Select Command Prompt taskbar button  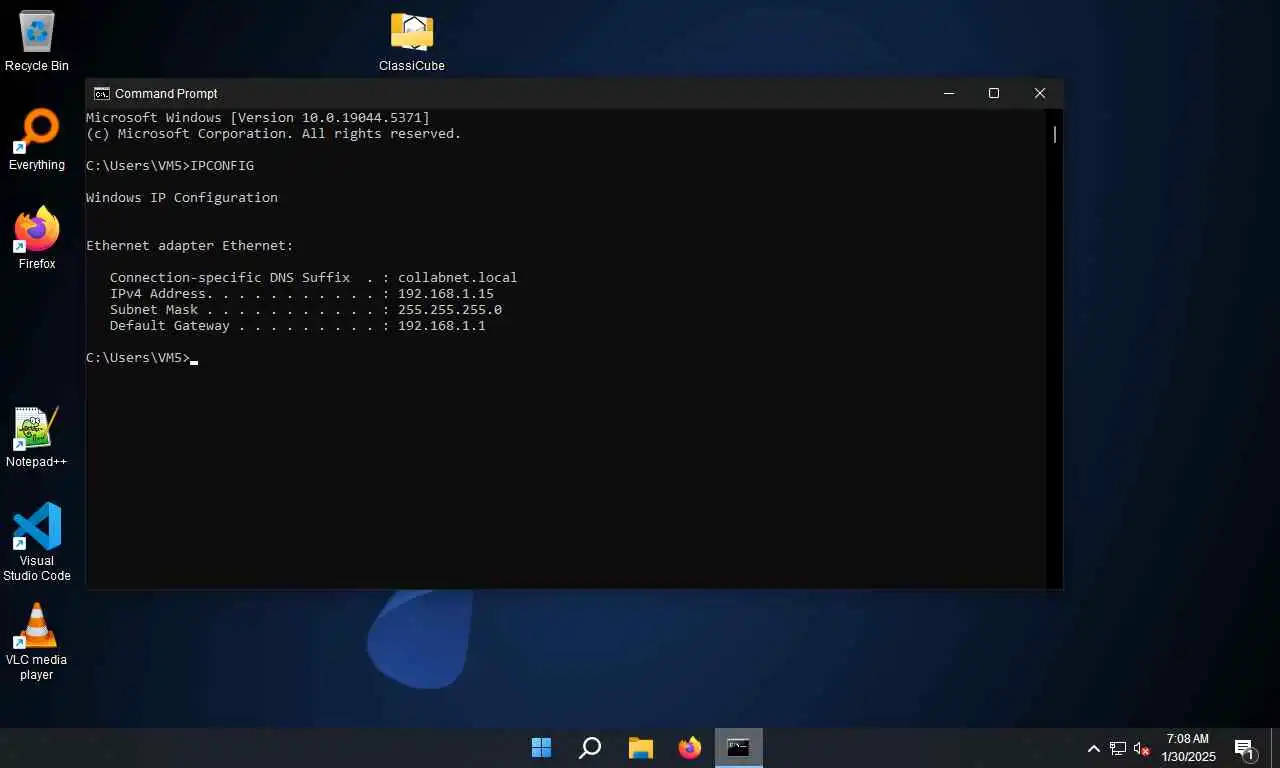click(x=739, y=747)
